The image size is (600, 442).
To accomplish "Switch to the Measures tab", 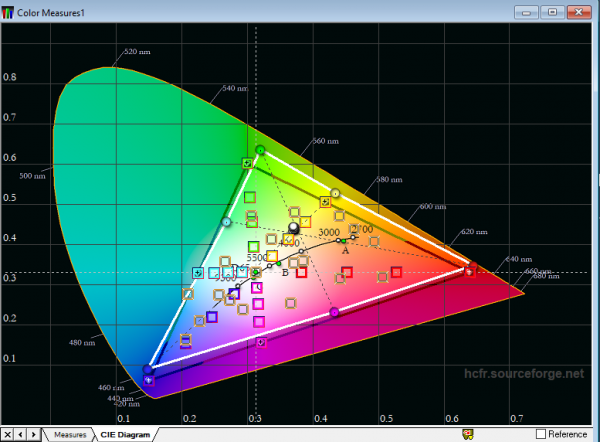I will pos(70,434).
